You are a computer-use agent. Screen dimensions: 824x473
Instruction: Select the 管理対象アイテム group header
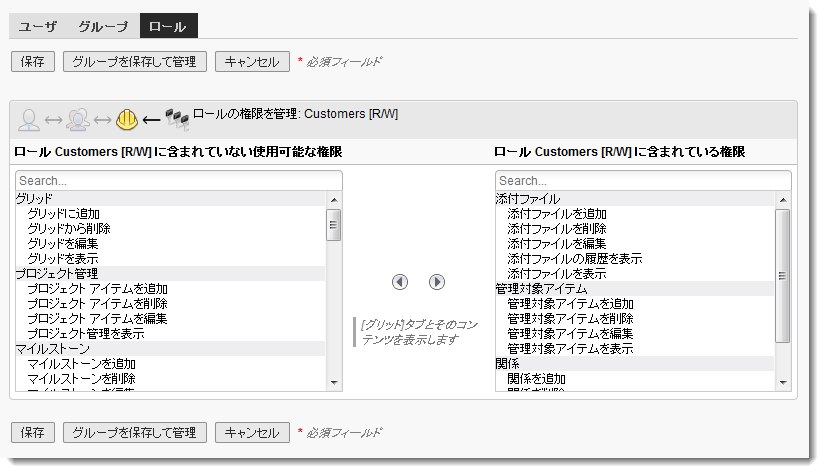tap(635, 289)
